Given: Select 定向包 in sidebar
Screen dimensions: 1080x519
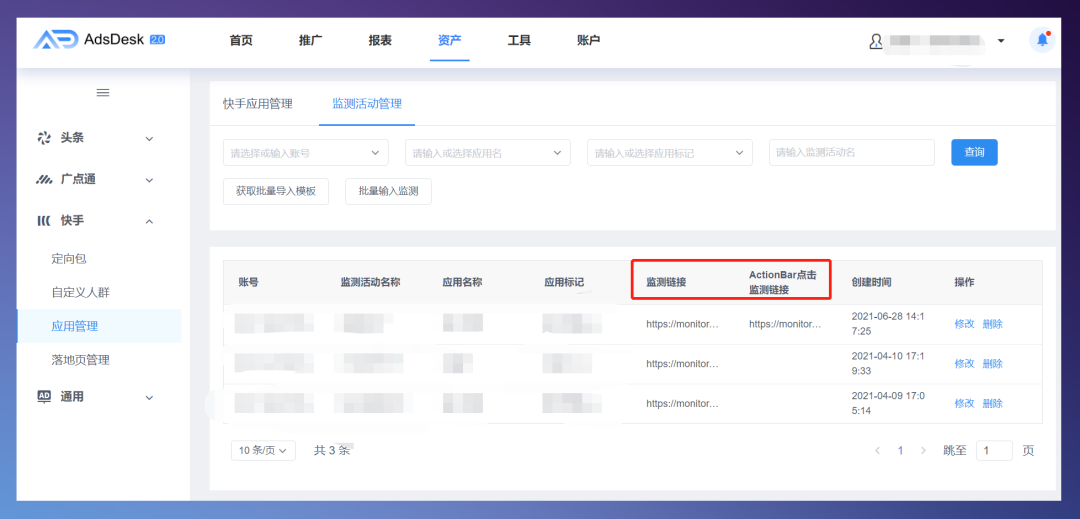Looking at the screenshot, I should point(69,259).
